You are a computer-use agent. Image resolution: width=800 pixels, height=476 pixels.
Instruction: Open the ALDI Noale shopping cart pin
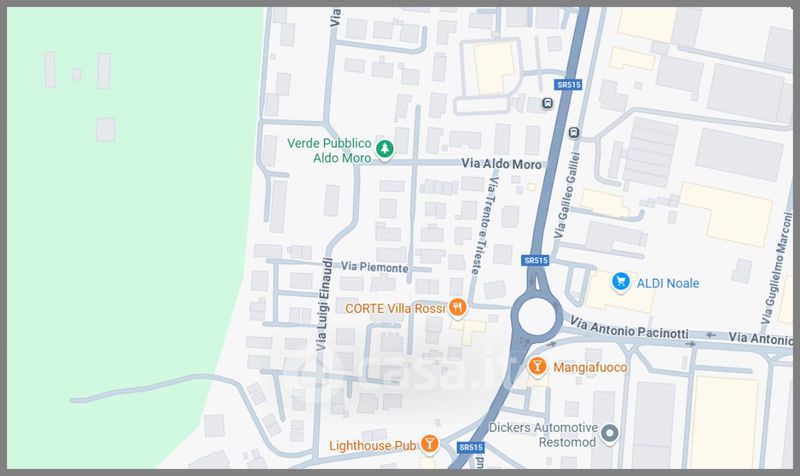(620, 281)
